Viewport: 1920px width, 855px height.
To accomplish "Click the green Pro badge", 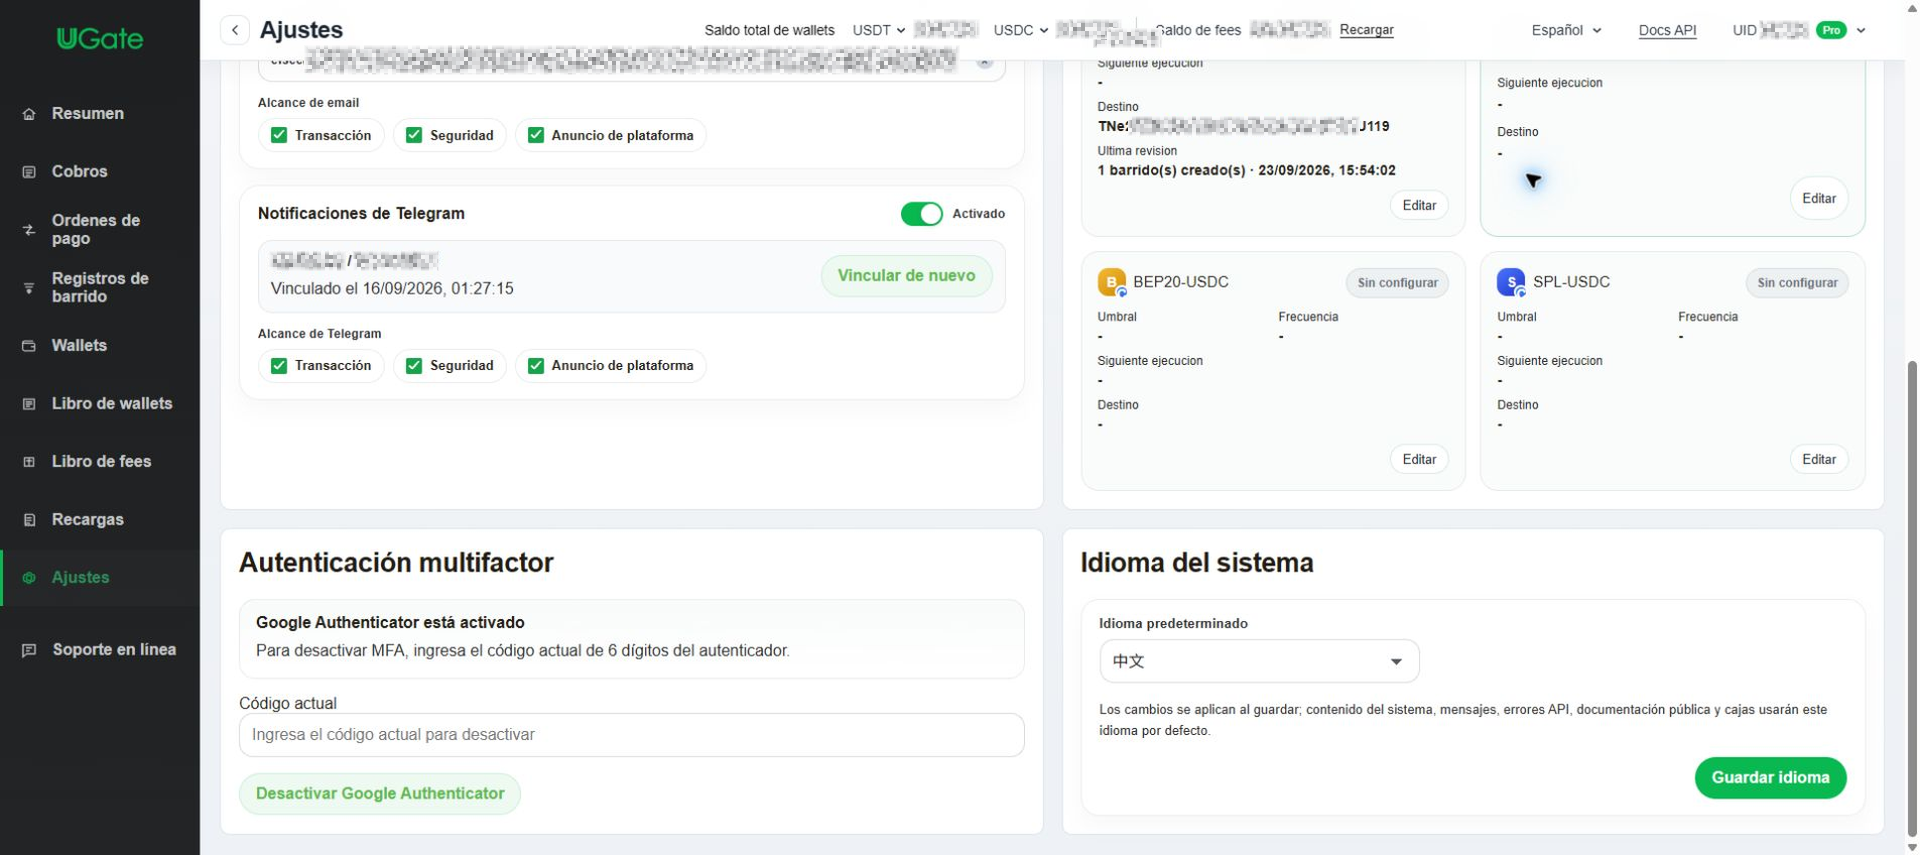I will coord(1831,30).
